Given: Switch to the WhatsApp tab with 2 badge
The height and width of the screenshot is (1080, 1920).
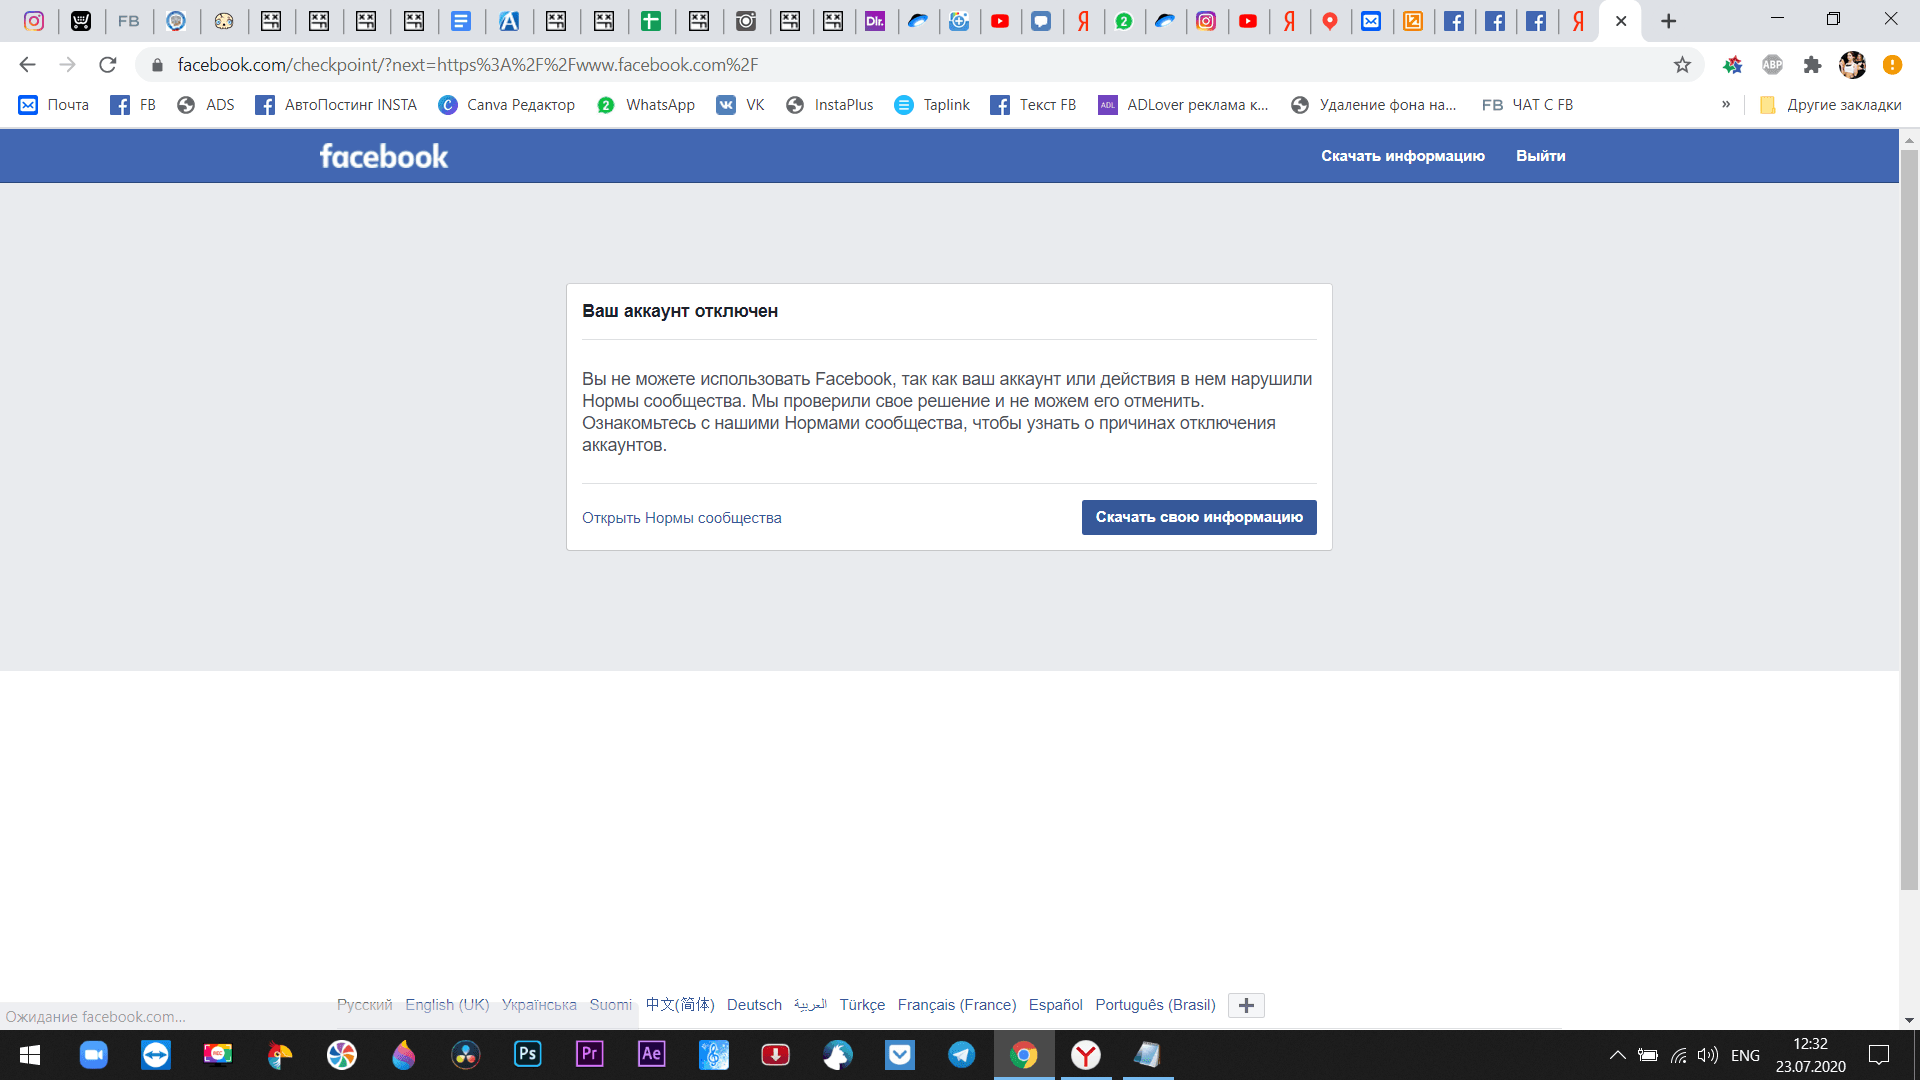Looking at the screenshot, I should pyautogui.click(x=1124, y=21).
